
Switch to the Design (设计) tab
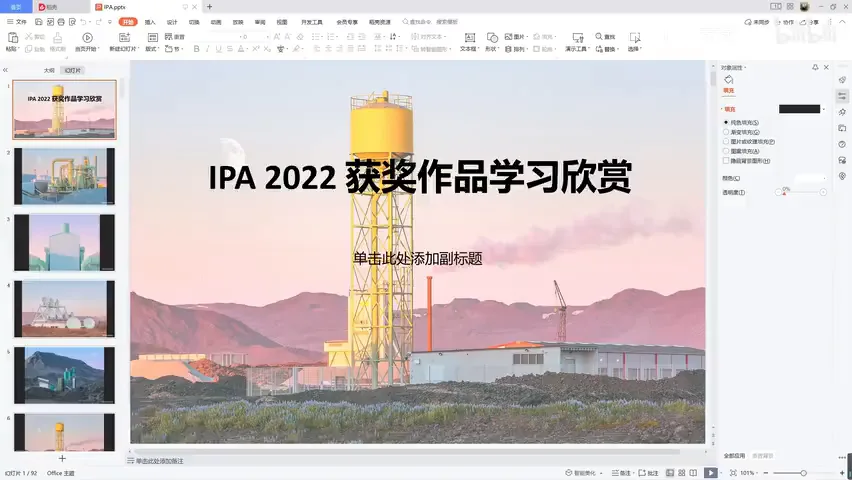pyautogui.click(x=172, y=22)
